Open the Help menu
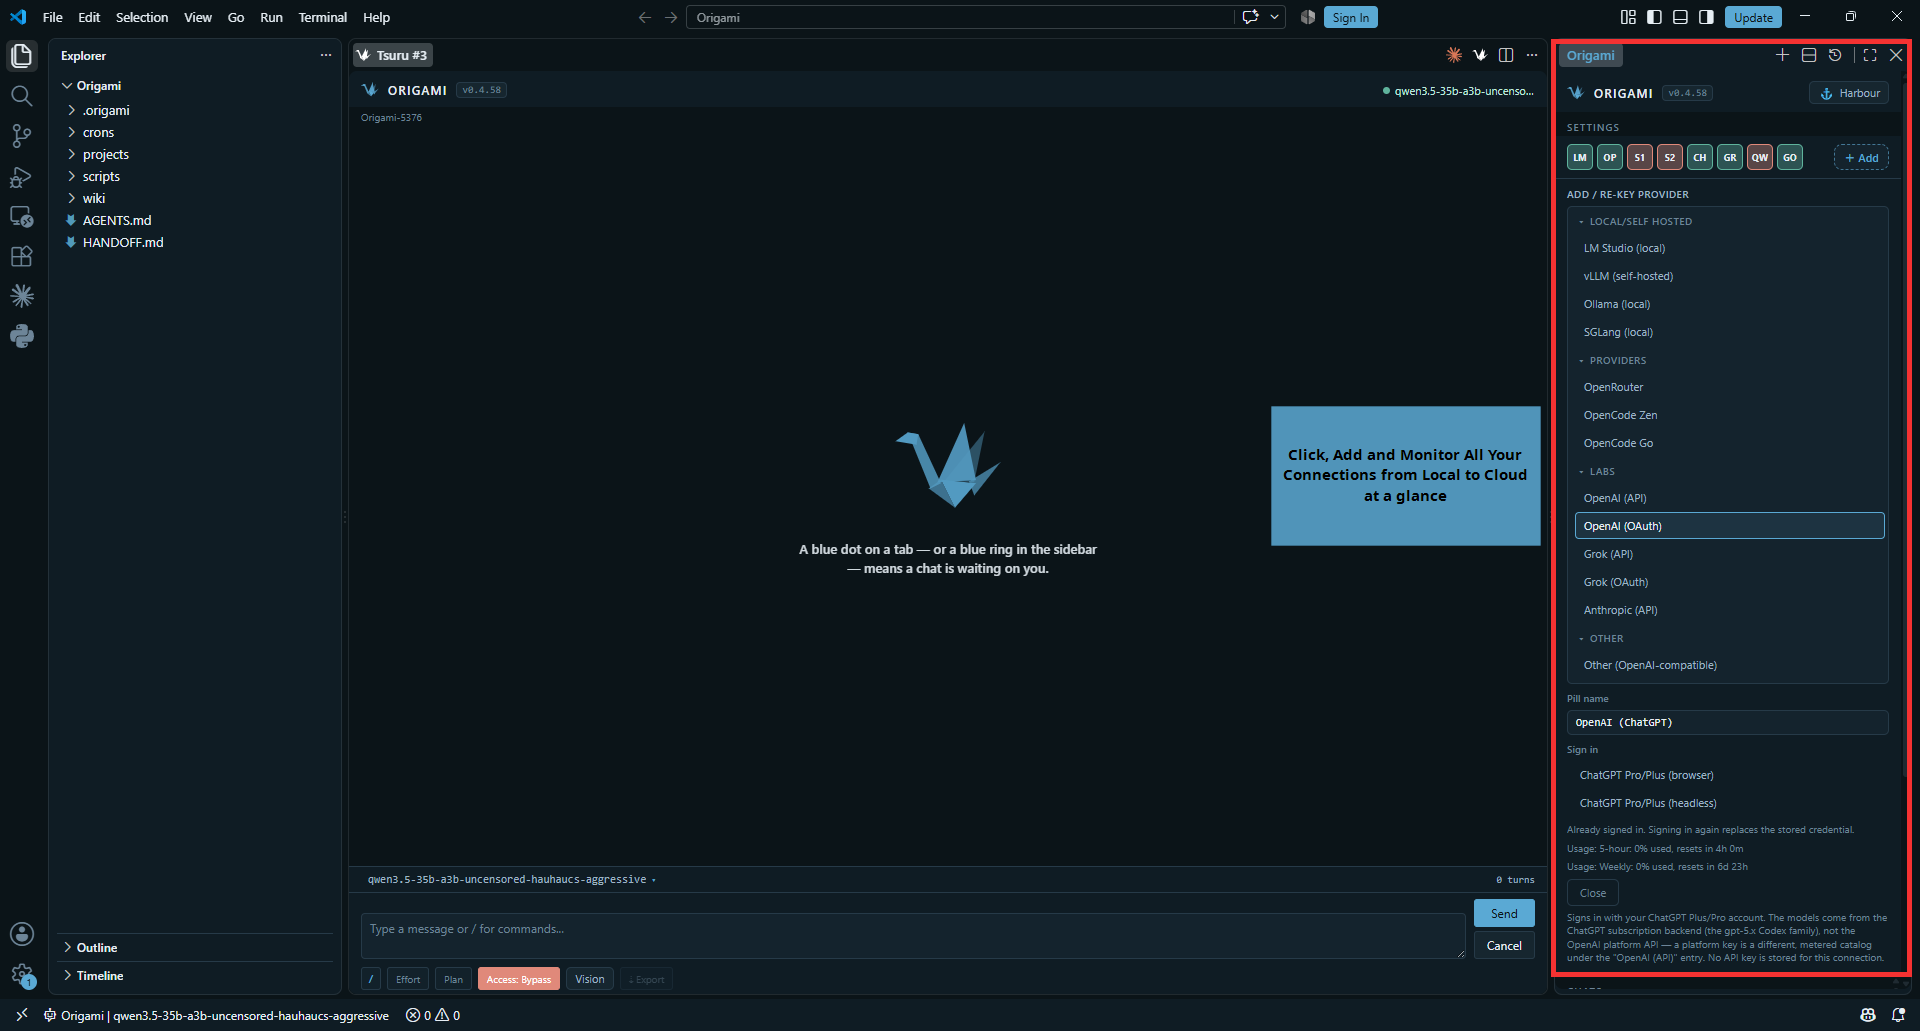 click(x=376, y=17)
